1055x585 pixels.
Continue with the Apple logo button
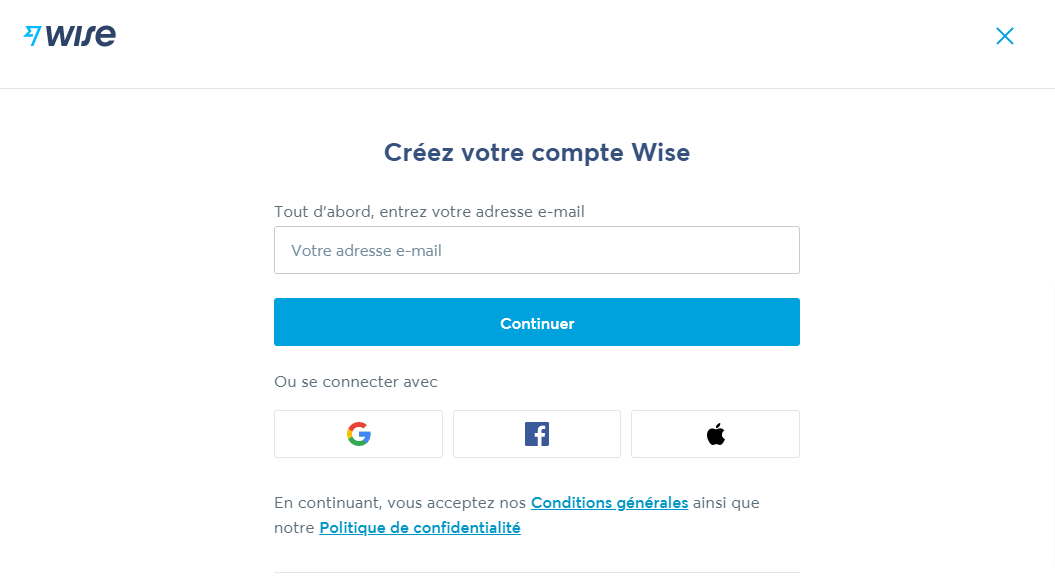(715, 434)
